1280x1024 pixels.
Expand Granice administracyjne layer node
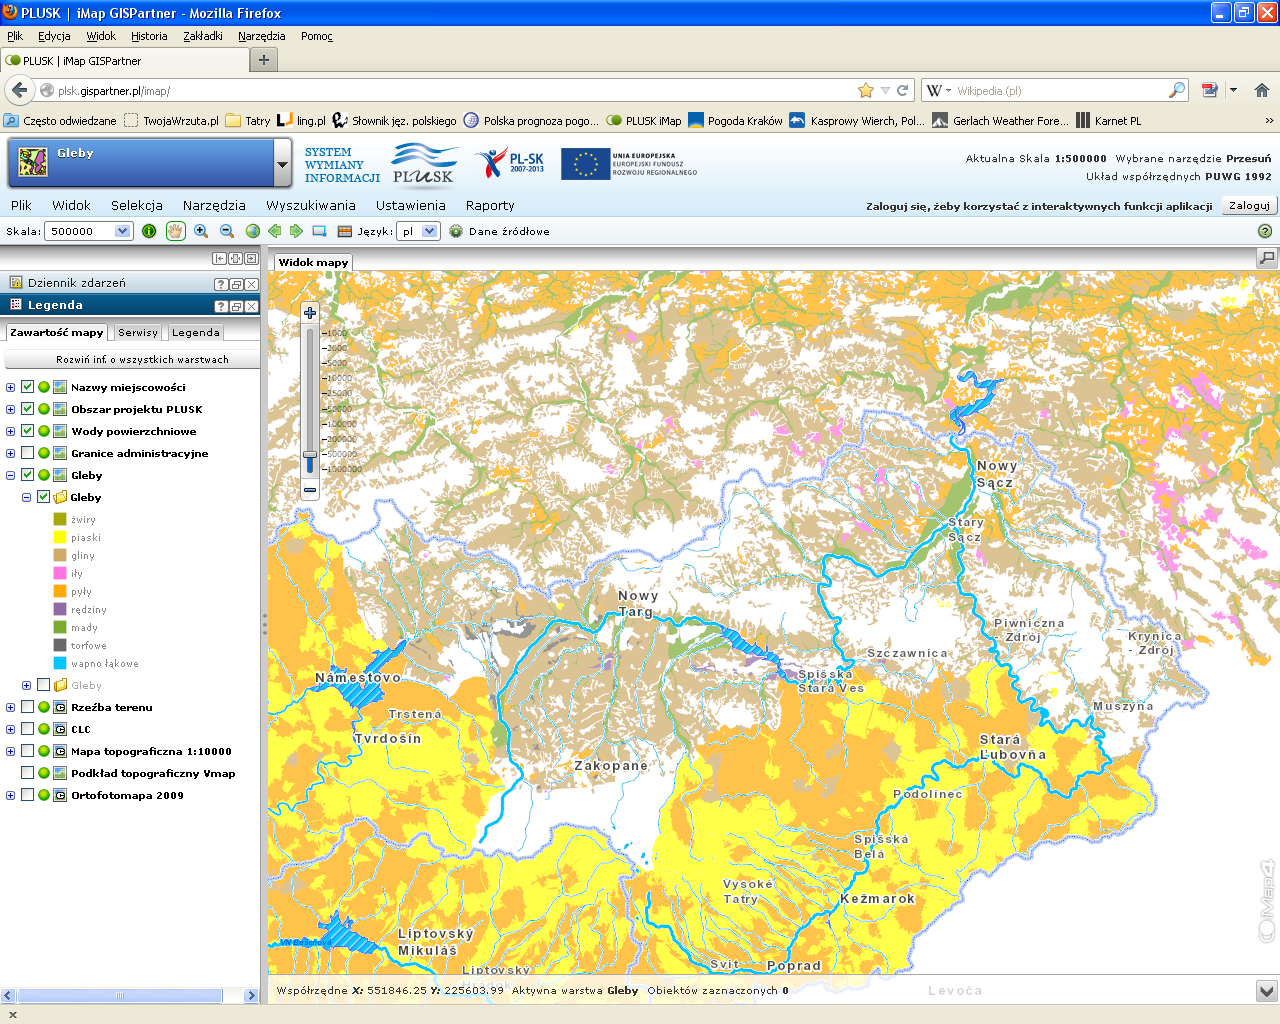11,453
